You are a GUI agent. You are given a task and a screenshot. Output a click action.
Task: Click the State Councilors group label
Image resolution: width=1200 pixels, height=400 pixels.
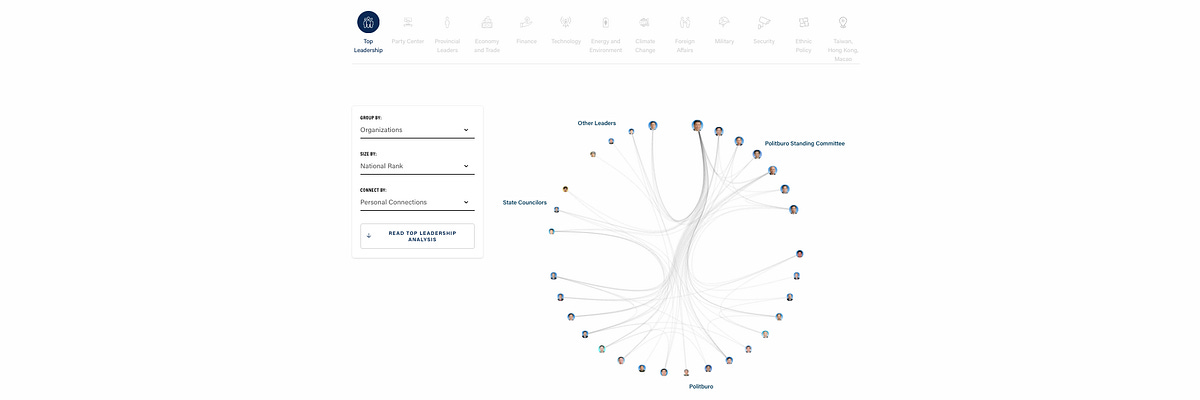525,203
